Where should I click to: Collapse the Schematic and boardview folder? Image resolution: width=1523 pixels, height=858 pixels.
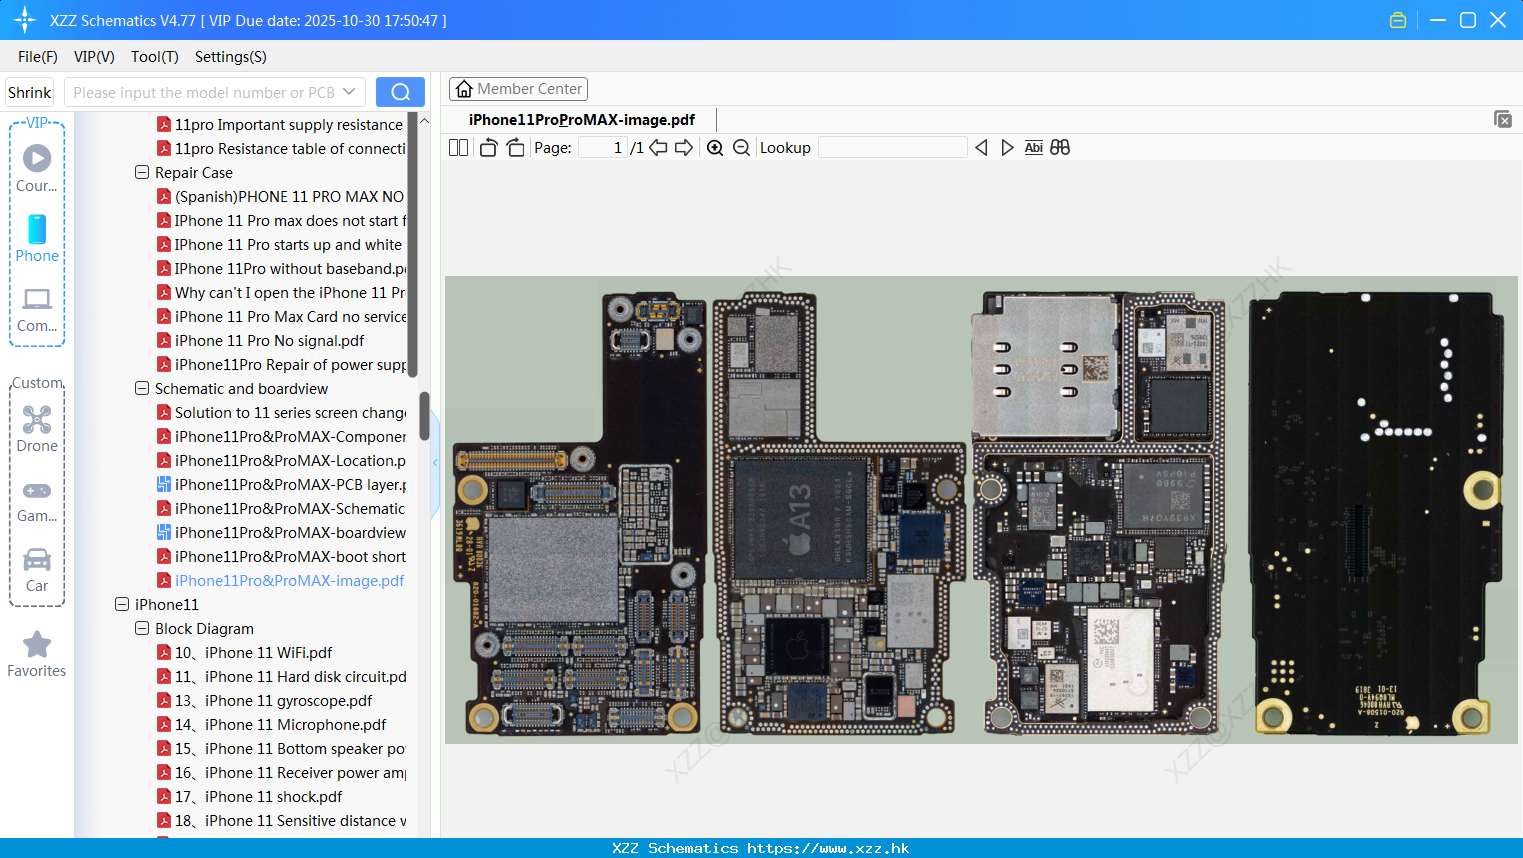pos(142,388)
